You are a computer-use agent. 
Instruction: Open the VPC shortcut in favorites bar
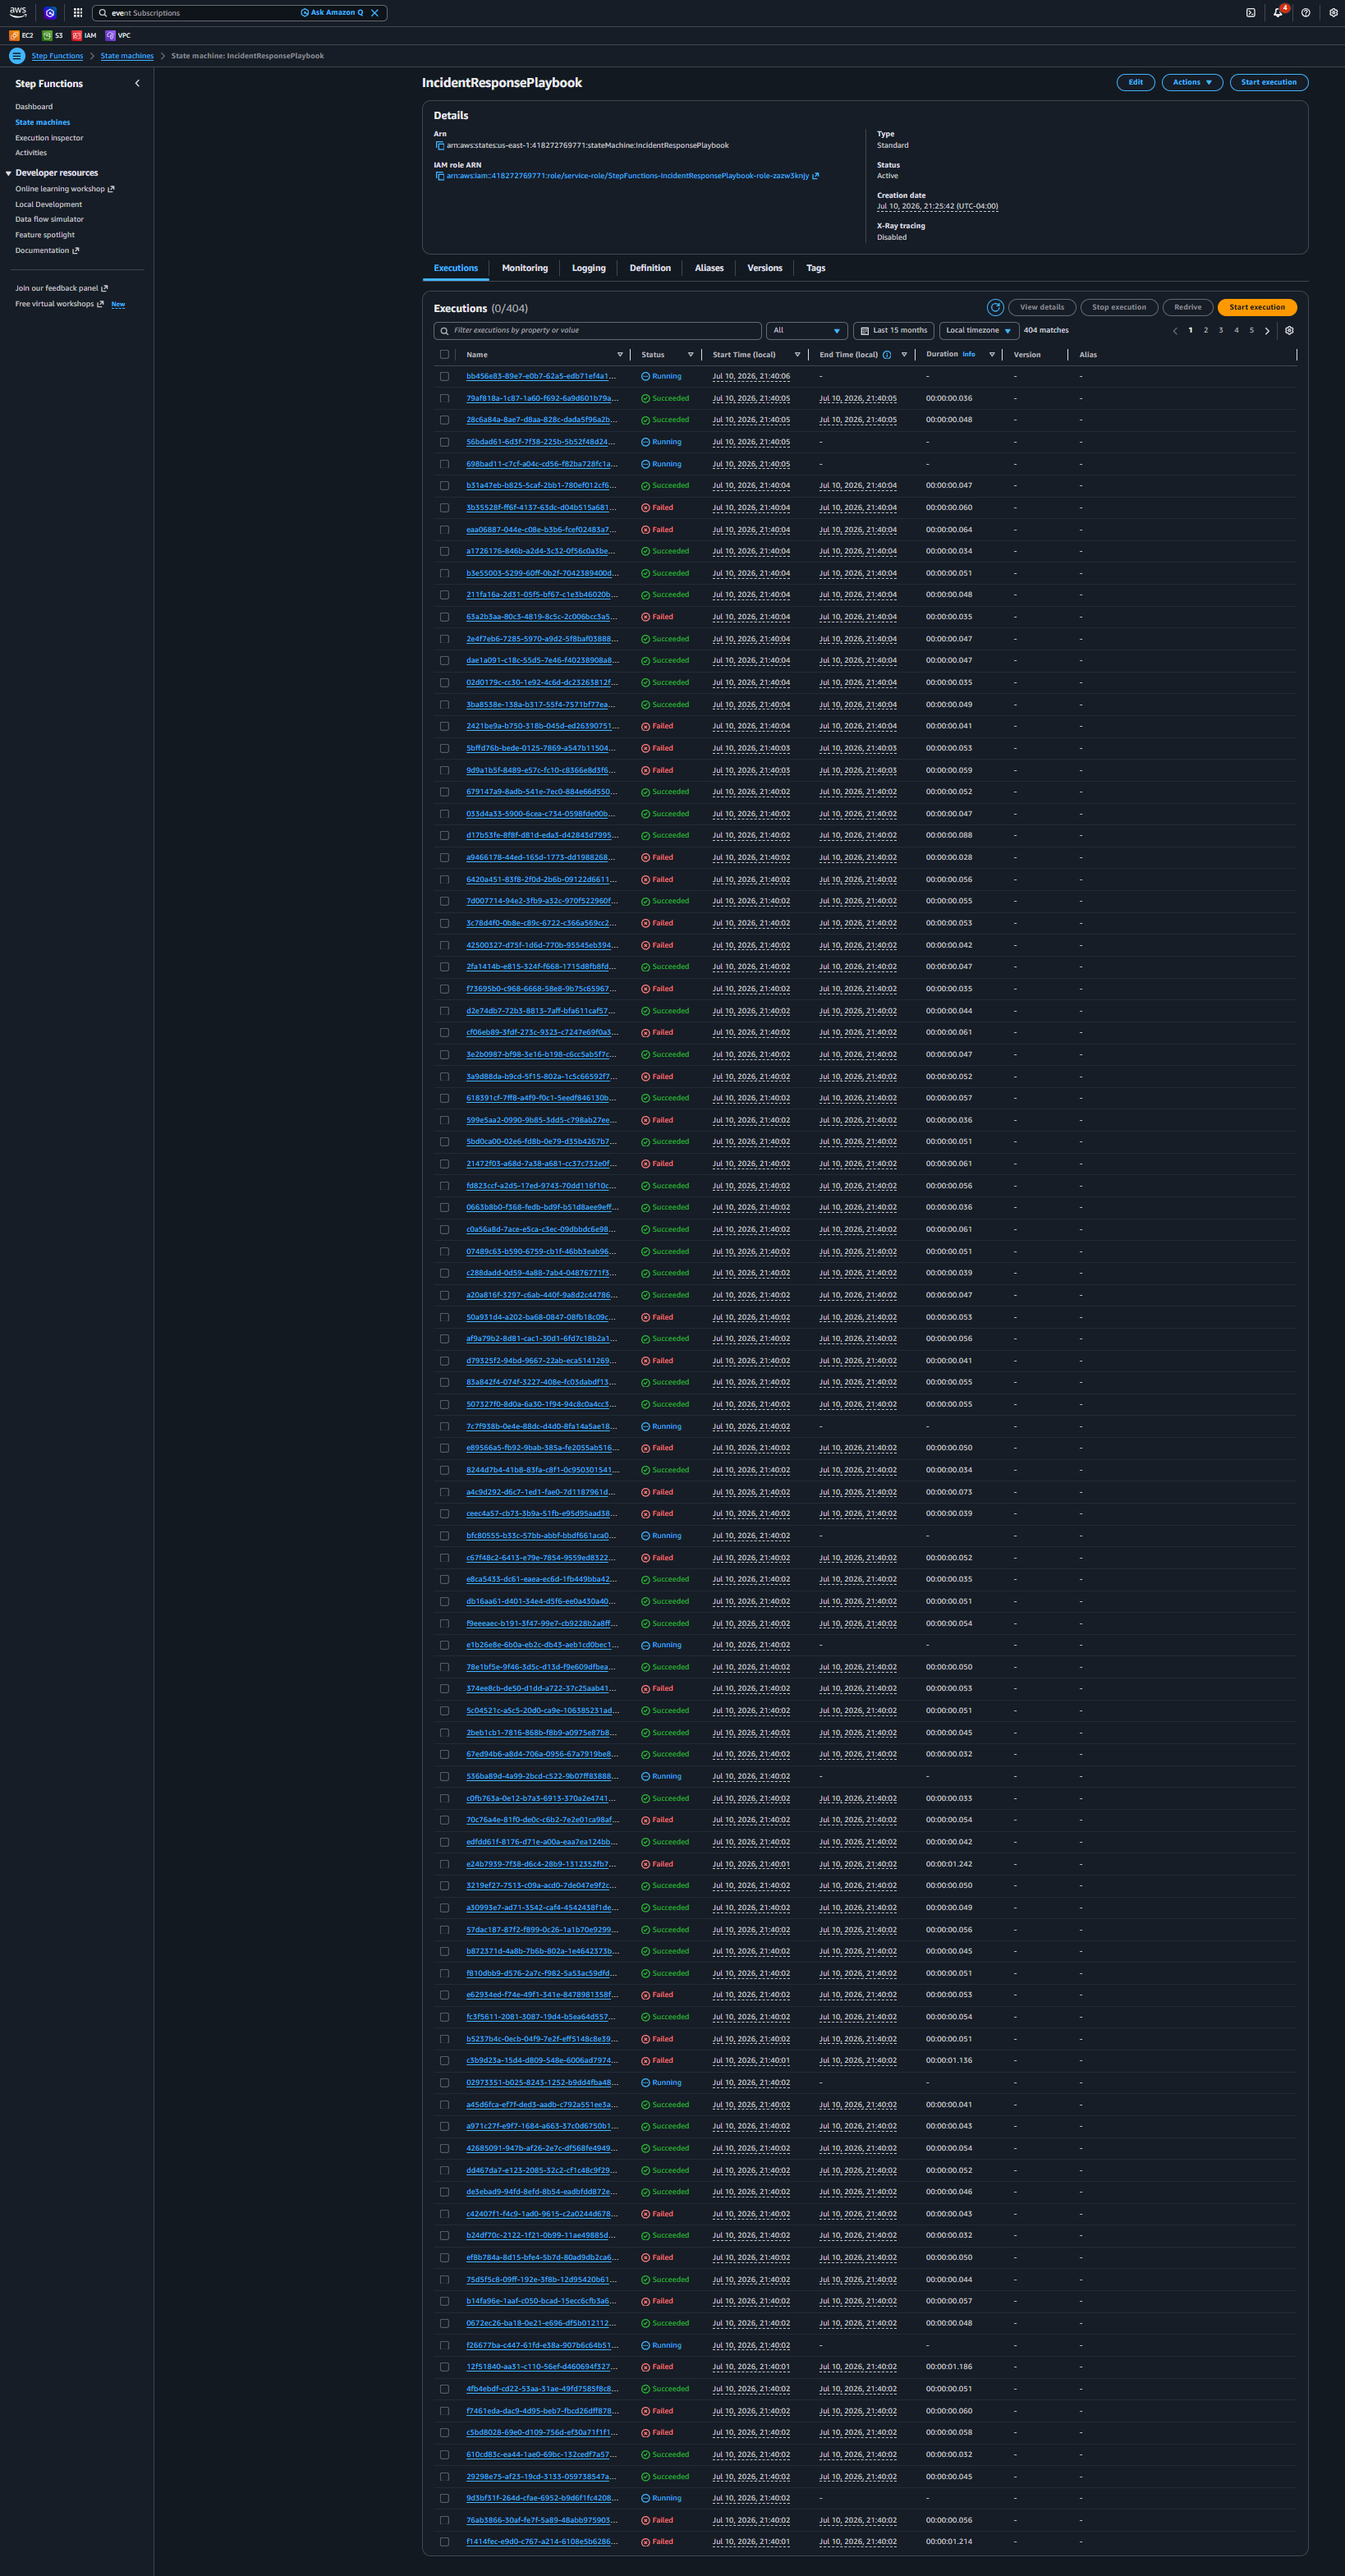(118, 35)
